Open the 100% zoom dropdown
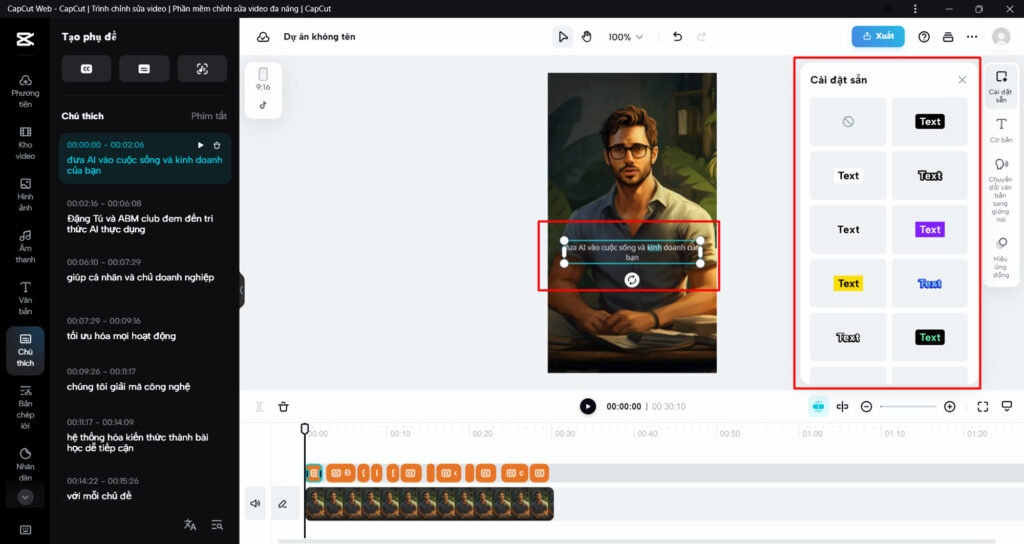Image resolution: width=1024 pixels, height=544 pixels. pos(626,37)
